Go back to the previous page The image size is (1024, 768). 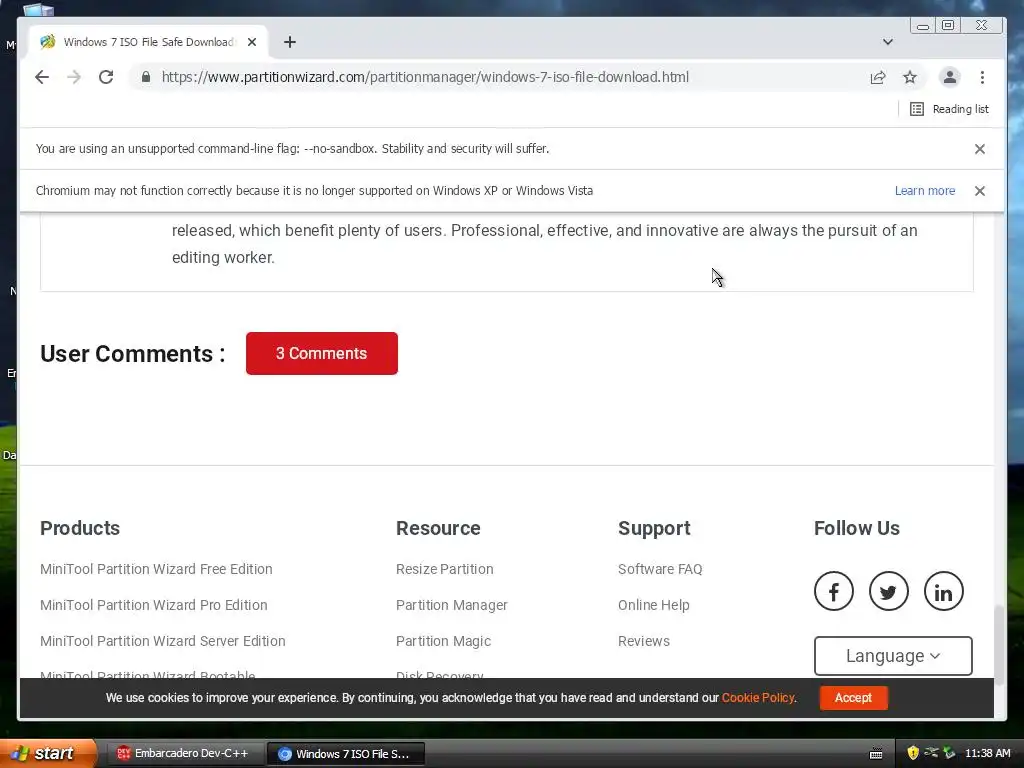click(x=42, y=77)
